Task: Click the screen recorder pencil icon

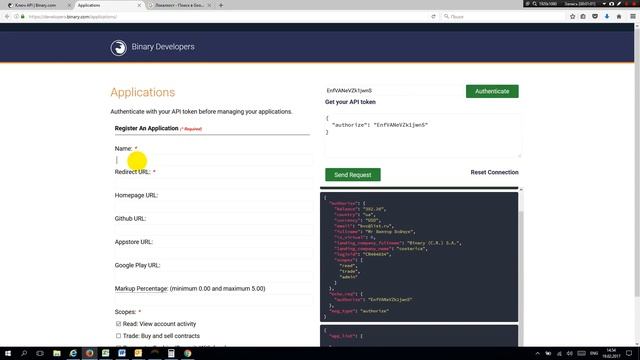Action: (x=619, y=4)
